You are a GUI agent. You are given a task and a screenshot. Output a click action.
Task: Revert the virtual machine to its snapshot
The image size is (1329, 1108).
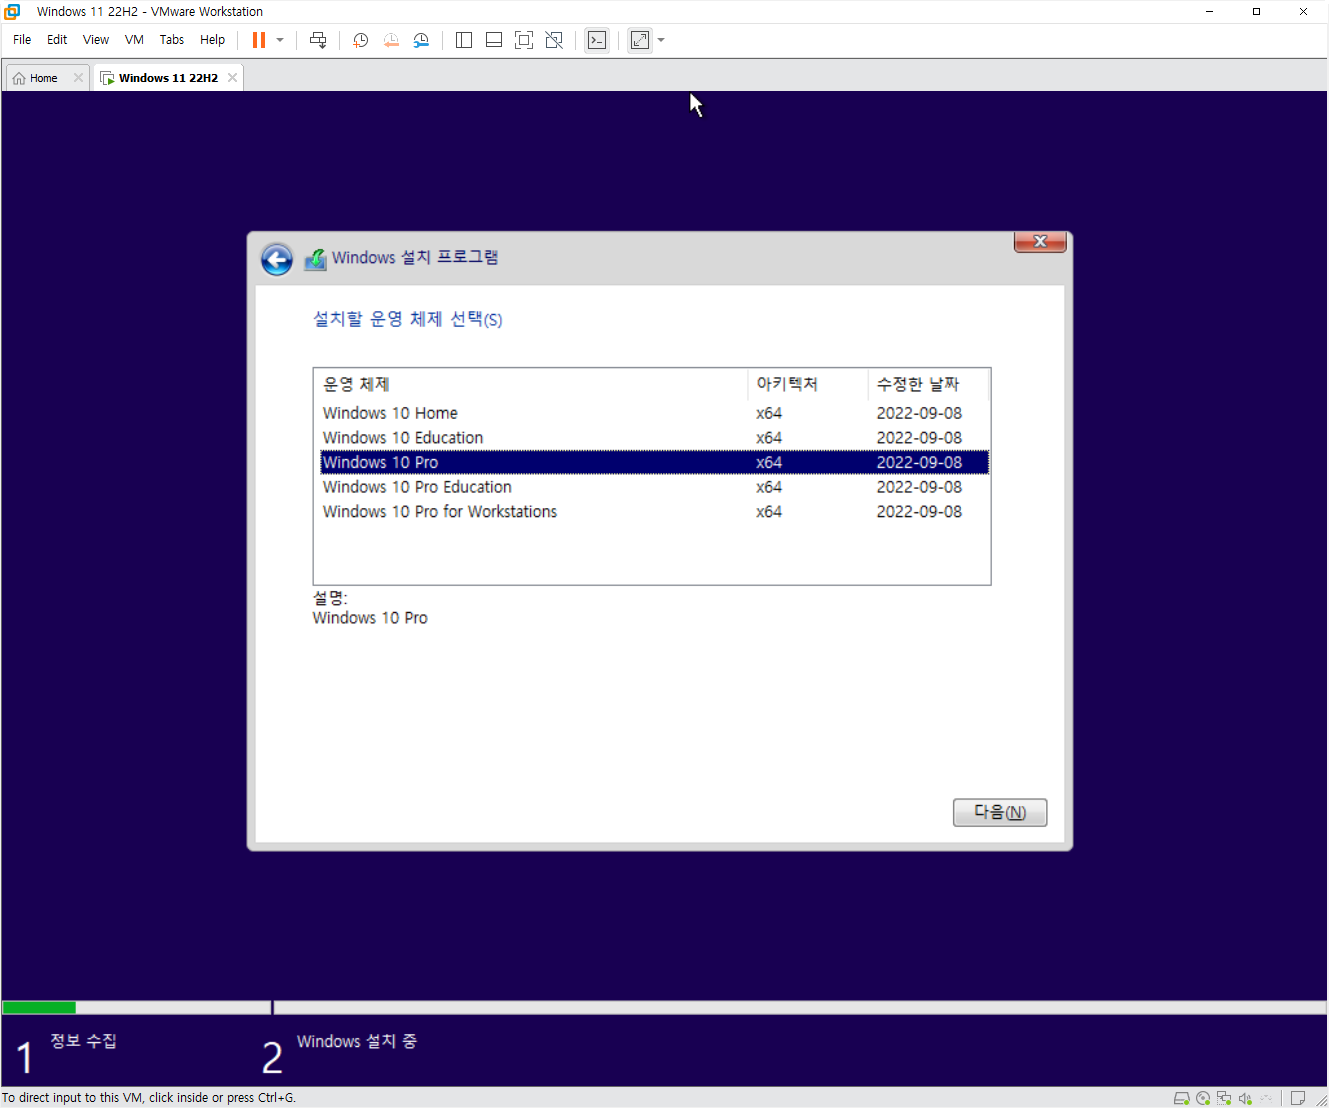pos(391,40)
